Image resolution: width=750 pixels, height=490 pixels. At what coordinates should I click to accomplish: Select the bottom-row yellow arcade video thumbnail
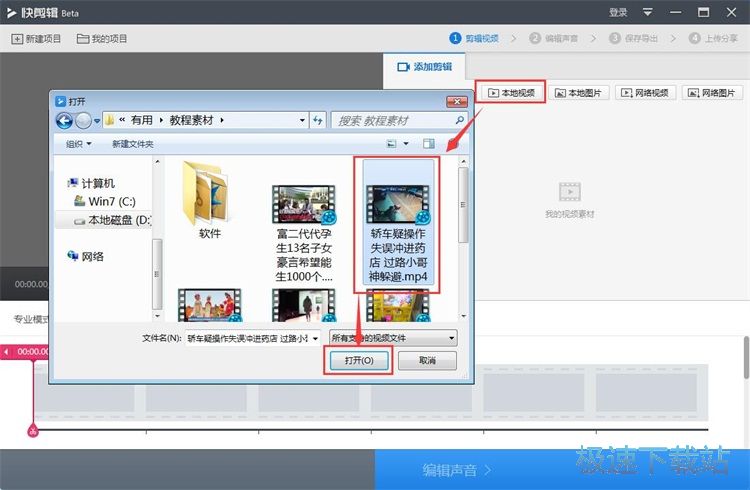[x=398, y=305]
